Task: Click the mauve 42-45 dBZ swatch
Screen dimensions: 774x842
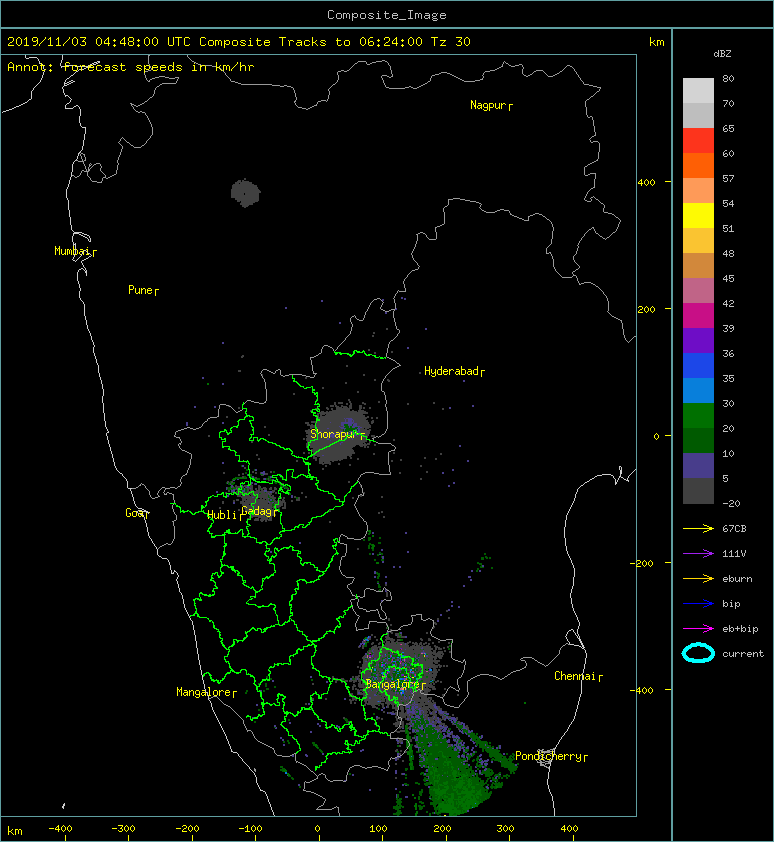Action: pos(698,291)
